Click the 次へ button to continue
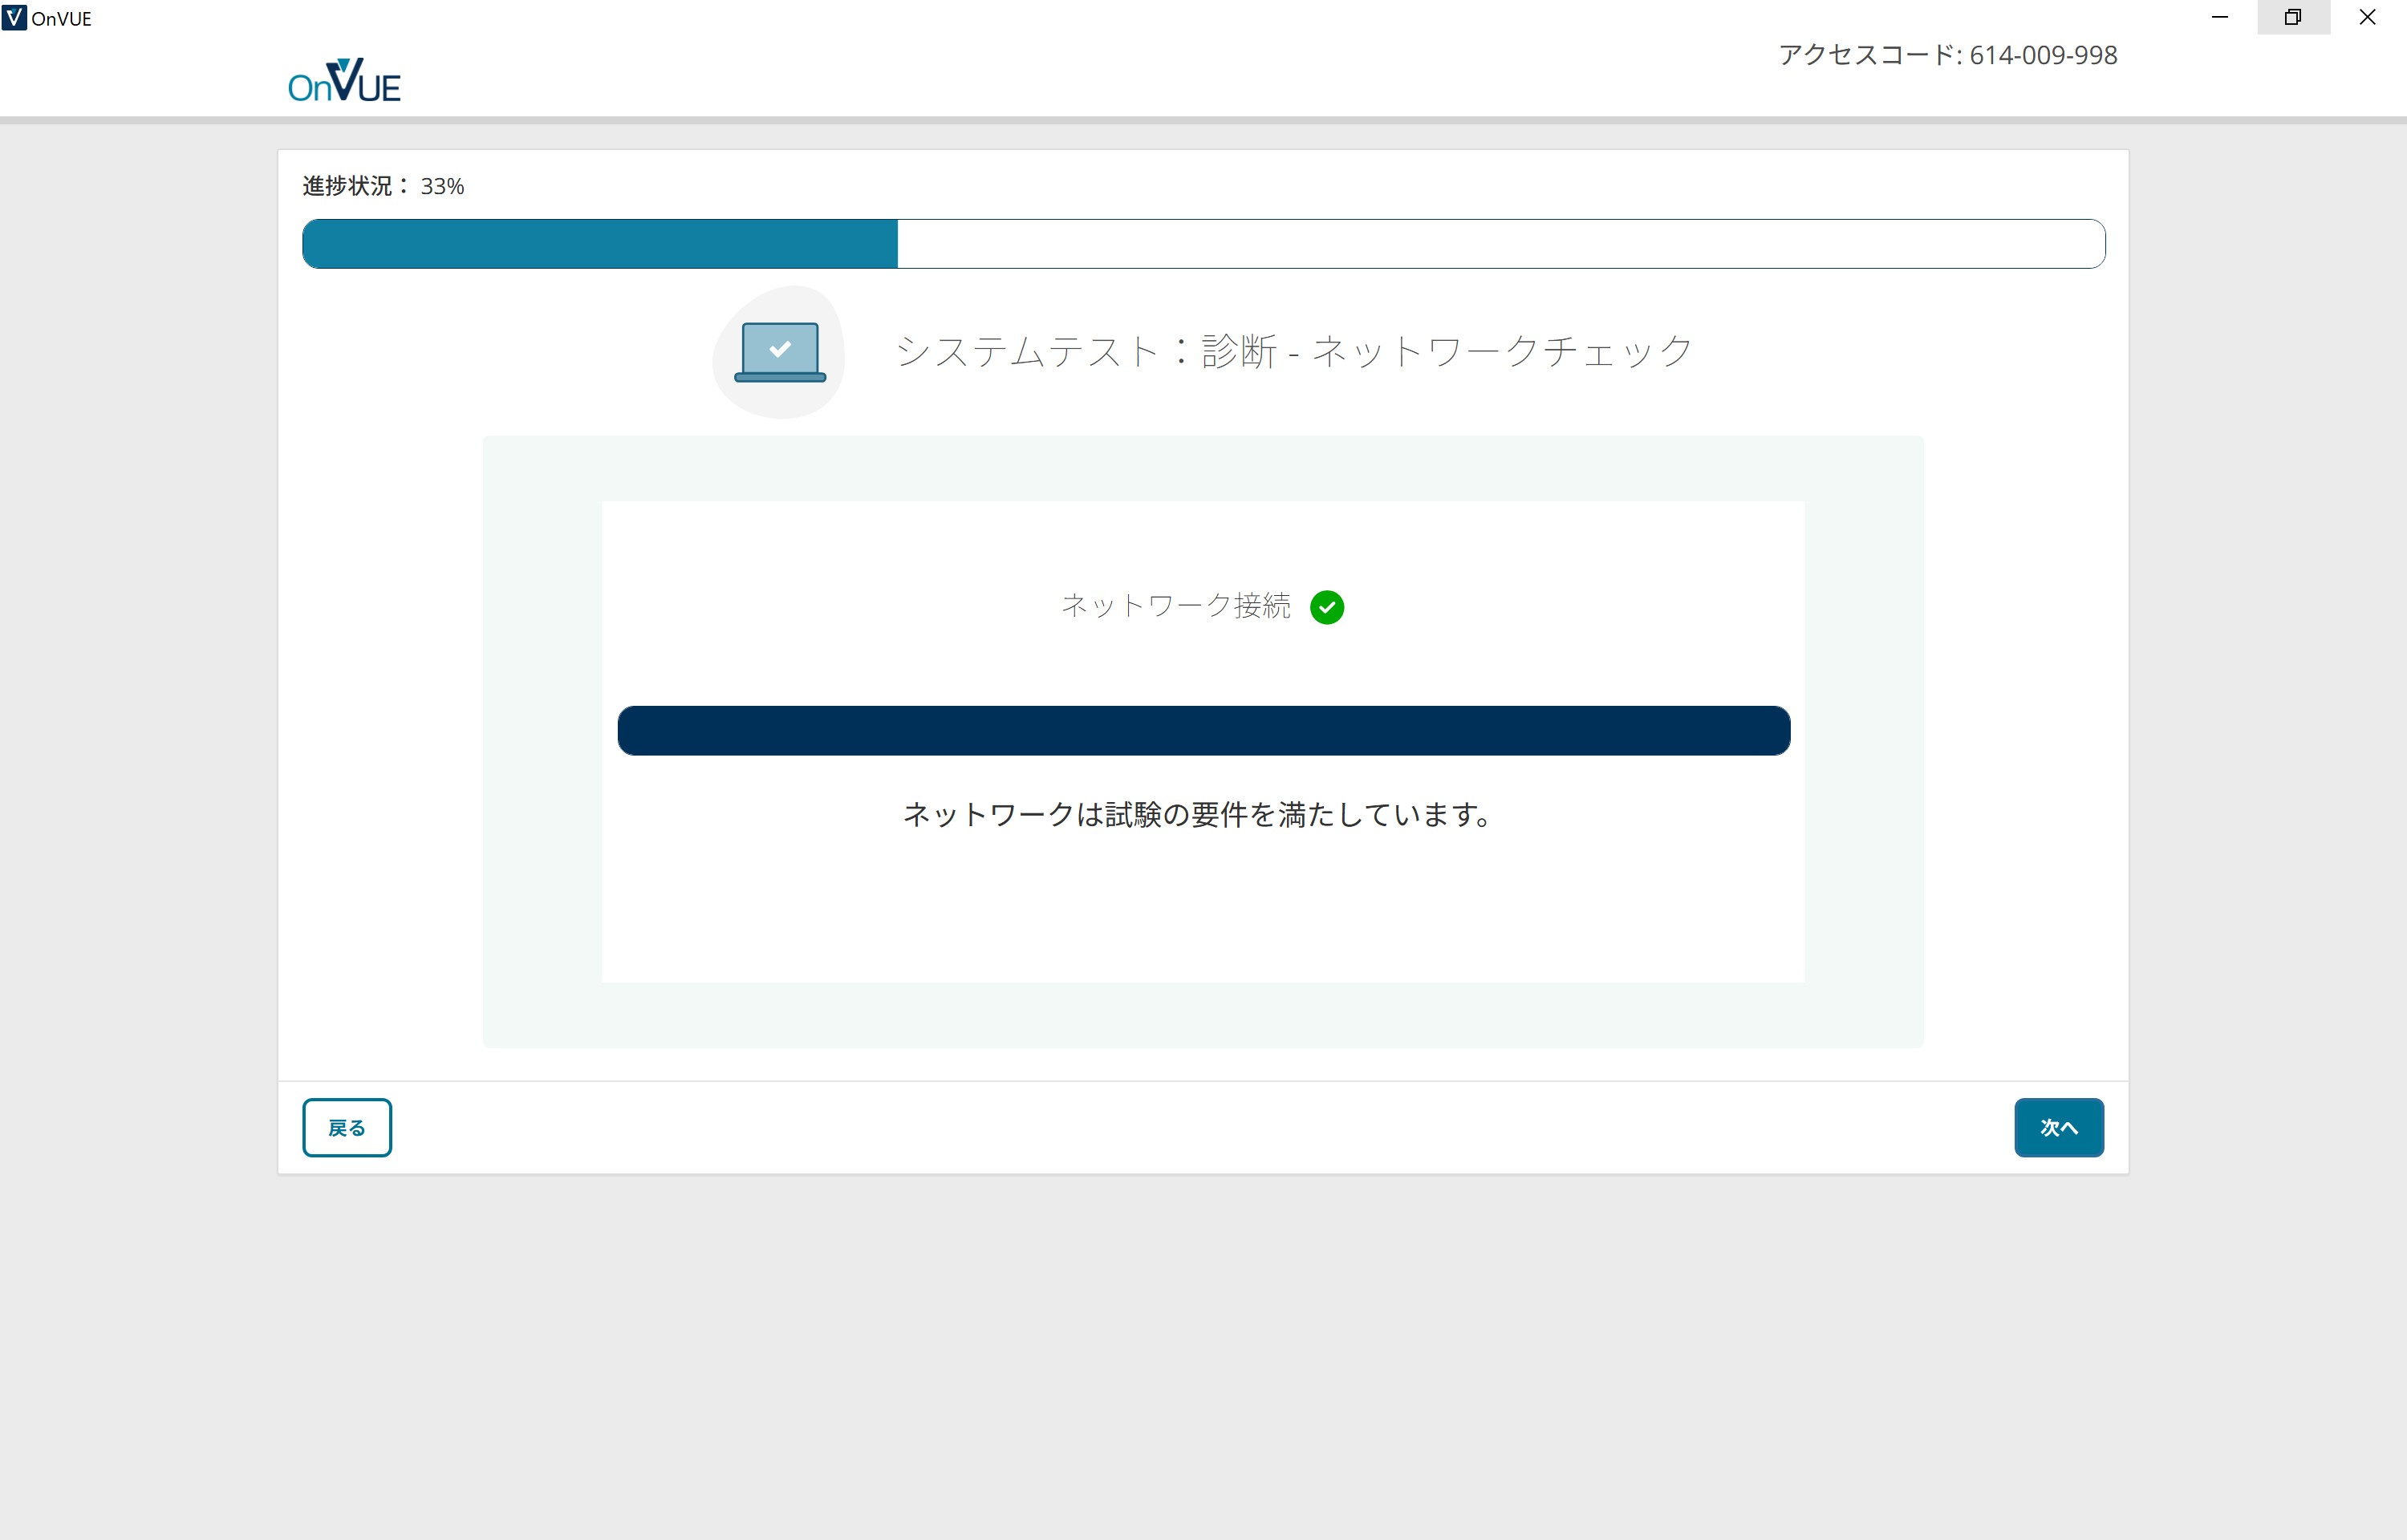Screen dimensions: 2407x1540 click(x=2058, y=1127)
